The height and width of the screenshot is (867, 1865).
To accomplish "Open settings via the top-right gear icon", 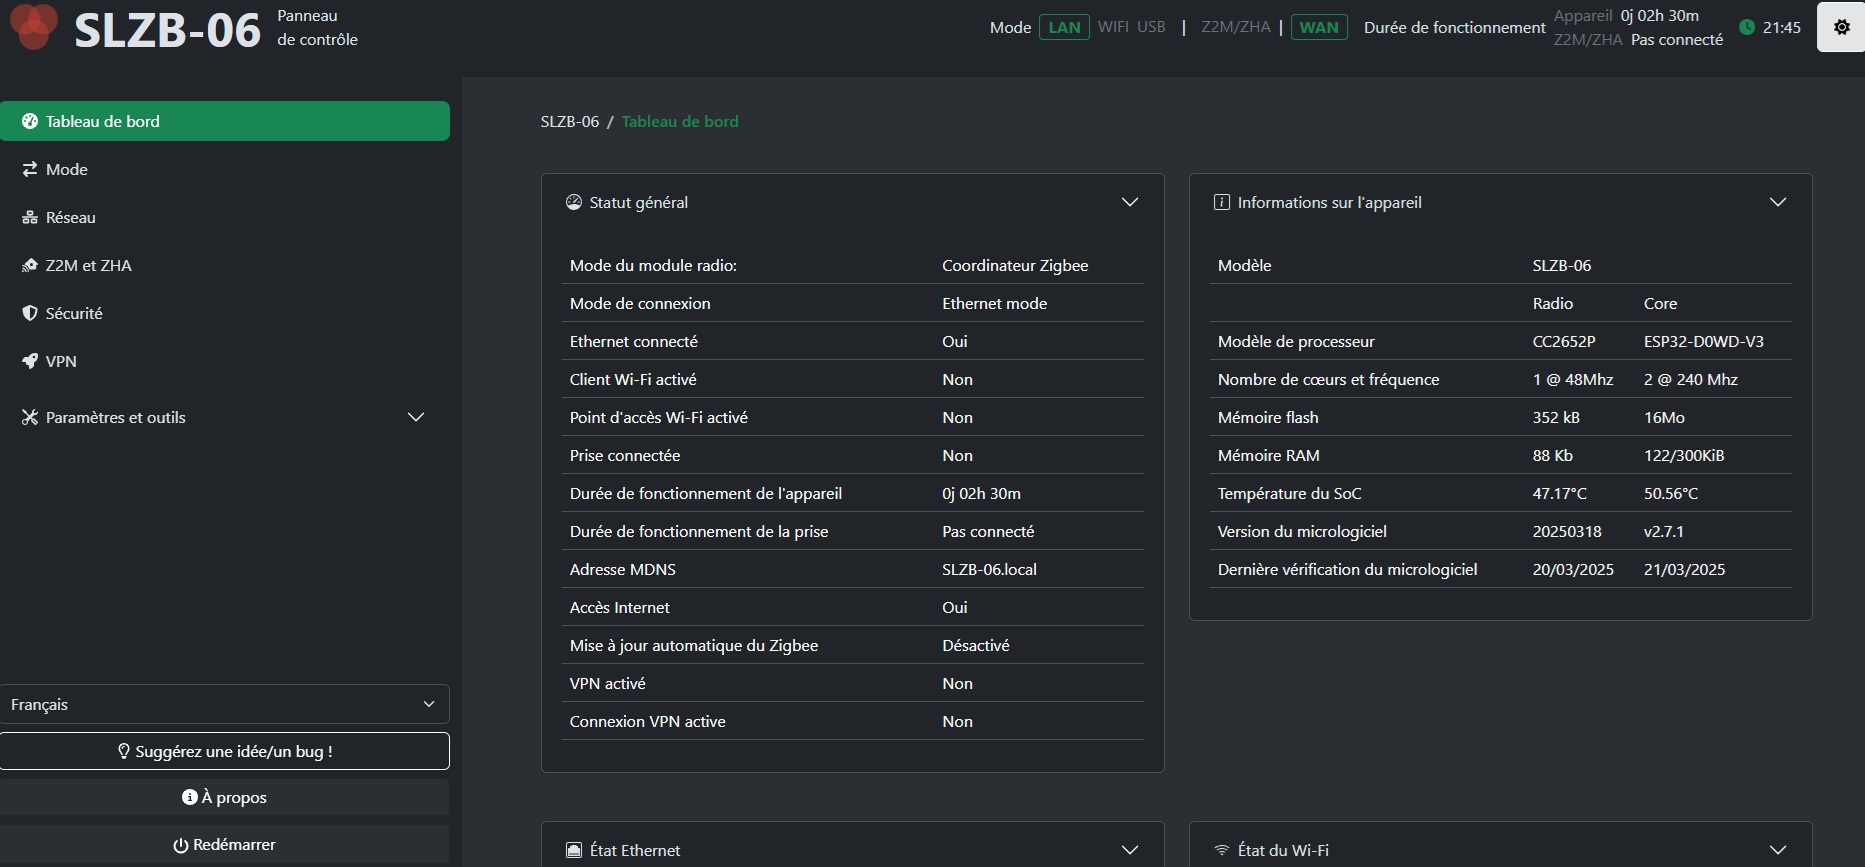I will (1841, 27).
